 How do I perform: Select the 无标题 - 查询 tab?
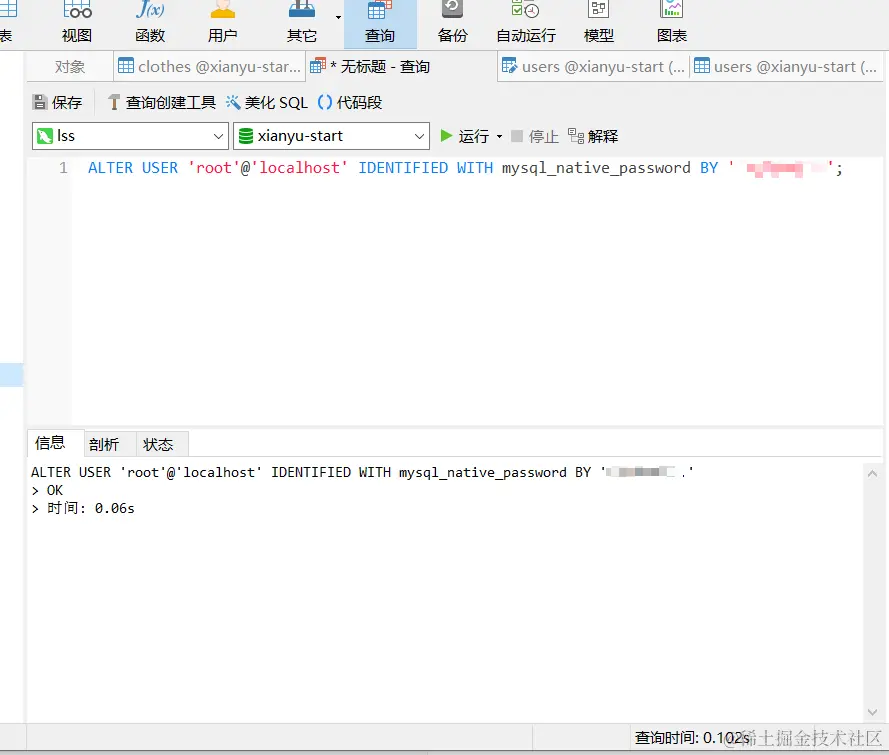(x=401, y=67)
